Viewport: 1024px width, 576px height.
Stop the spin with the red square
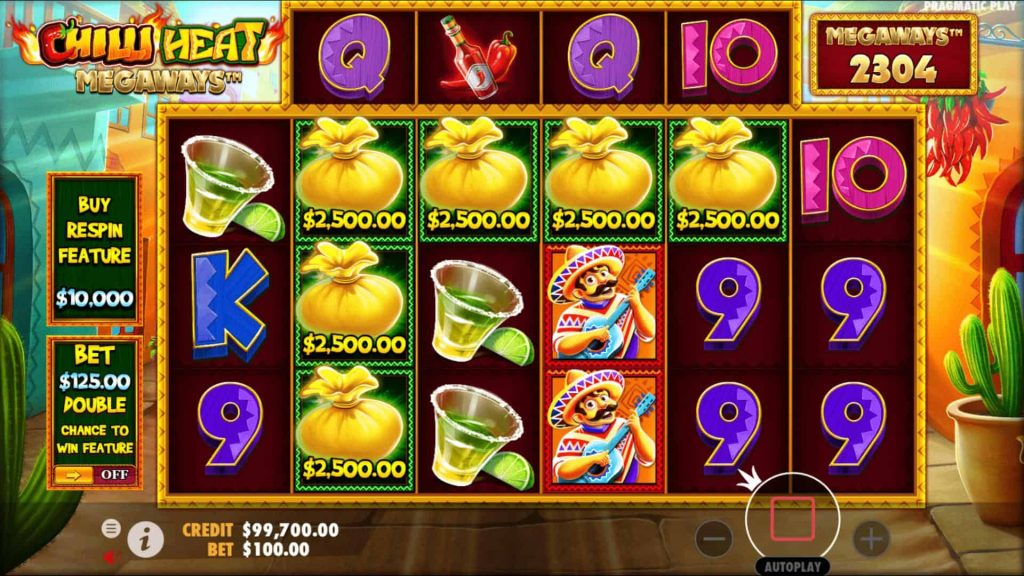[x=792, y=519]
